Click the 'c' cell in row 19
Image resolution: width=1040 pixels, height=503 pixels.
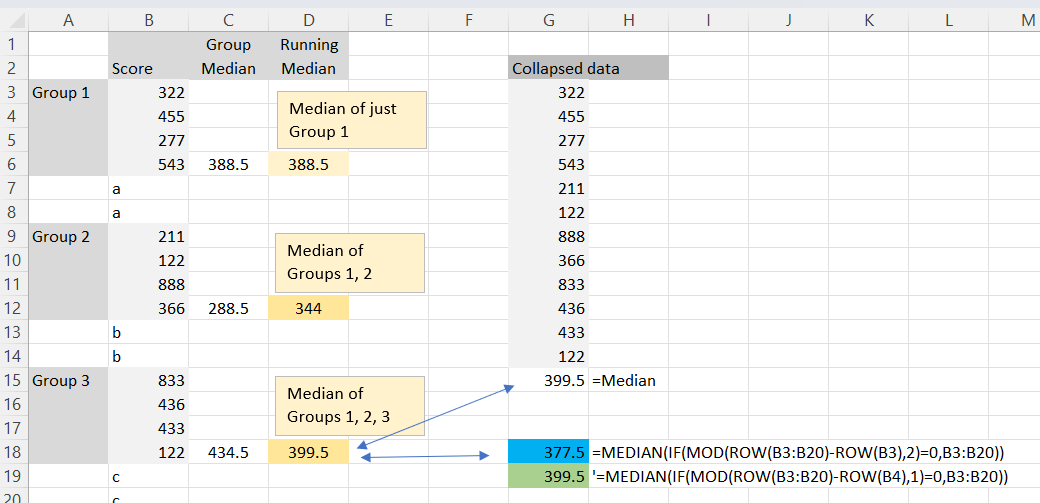coord(149,476)
